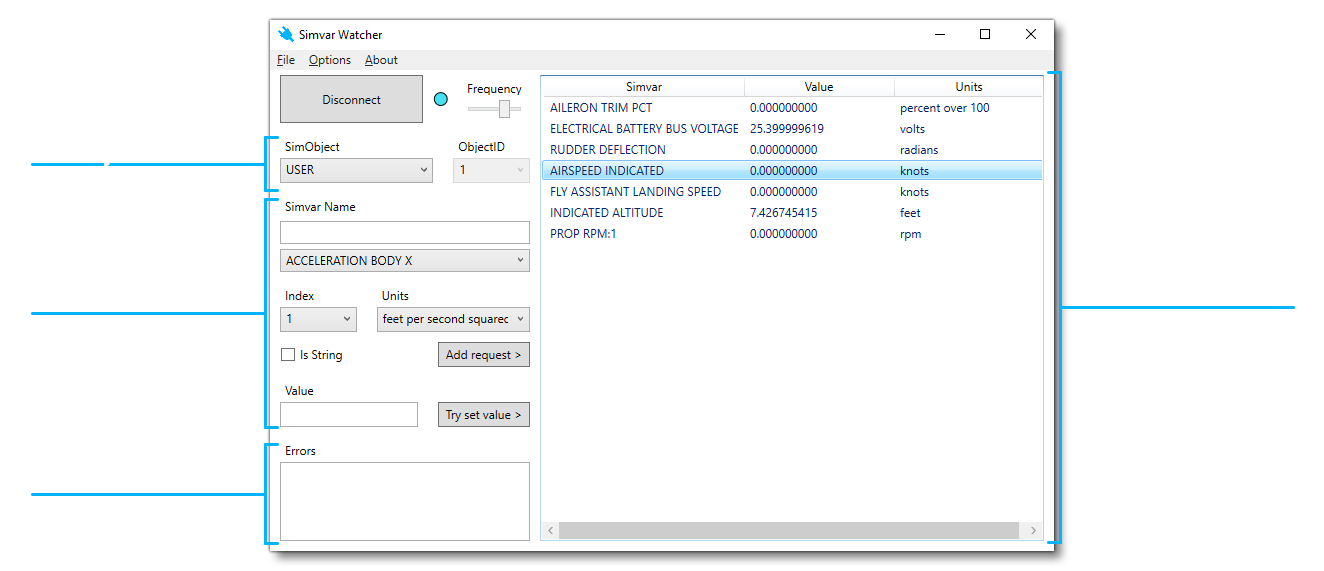Viewport: 1324px width, 571px height.
Task: Click the Value input field
Action: tap(348, 415)
